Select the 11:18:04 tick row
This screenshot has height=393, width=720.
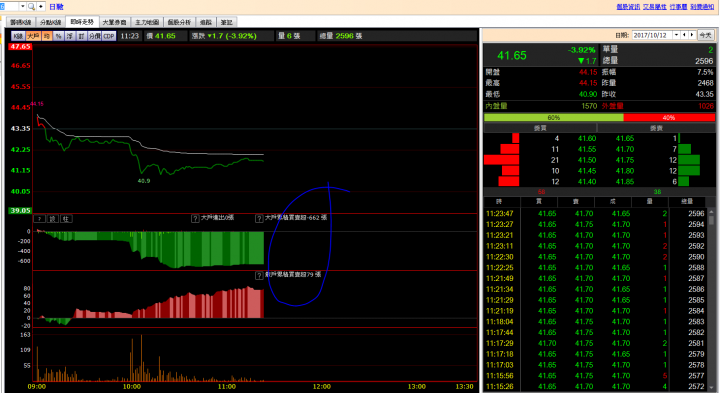(x=596, y=321)
